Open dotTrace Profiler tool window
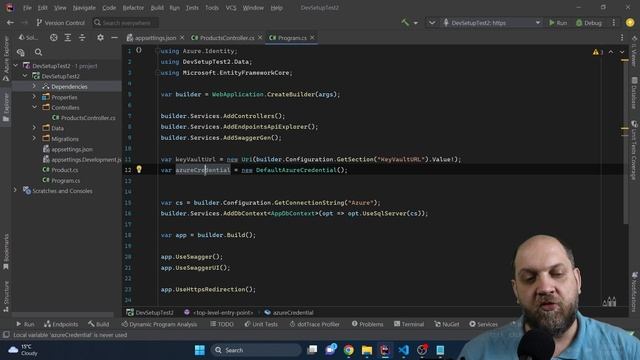640x360 pixels. click(x=314, y=324)
